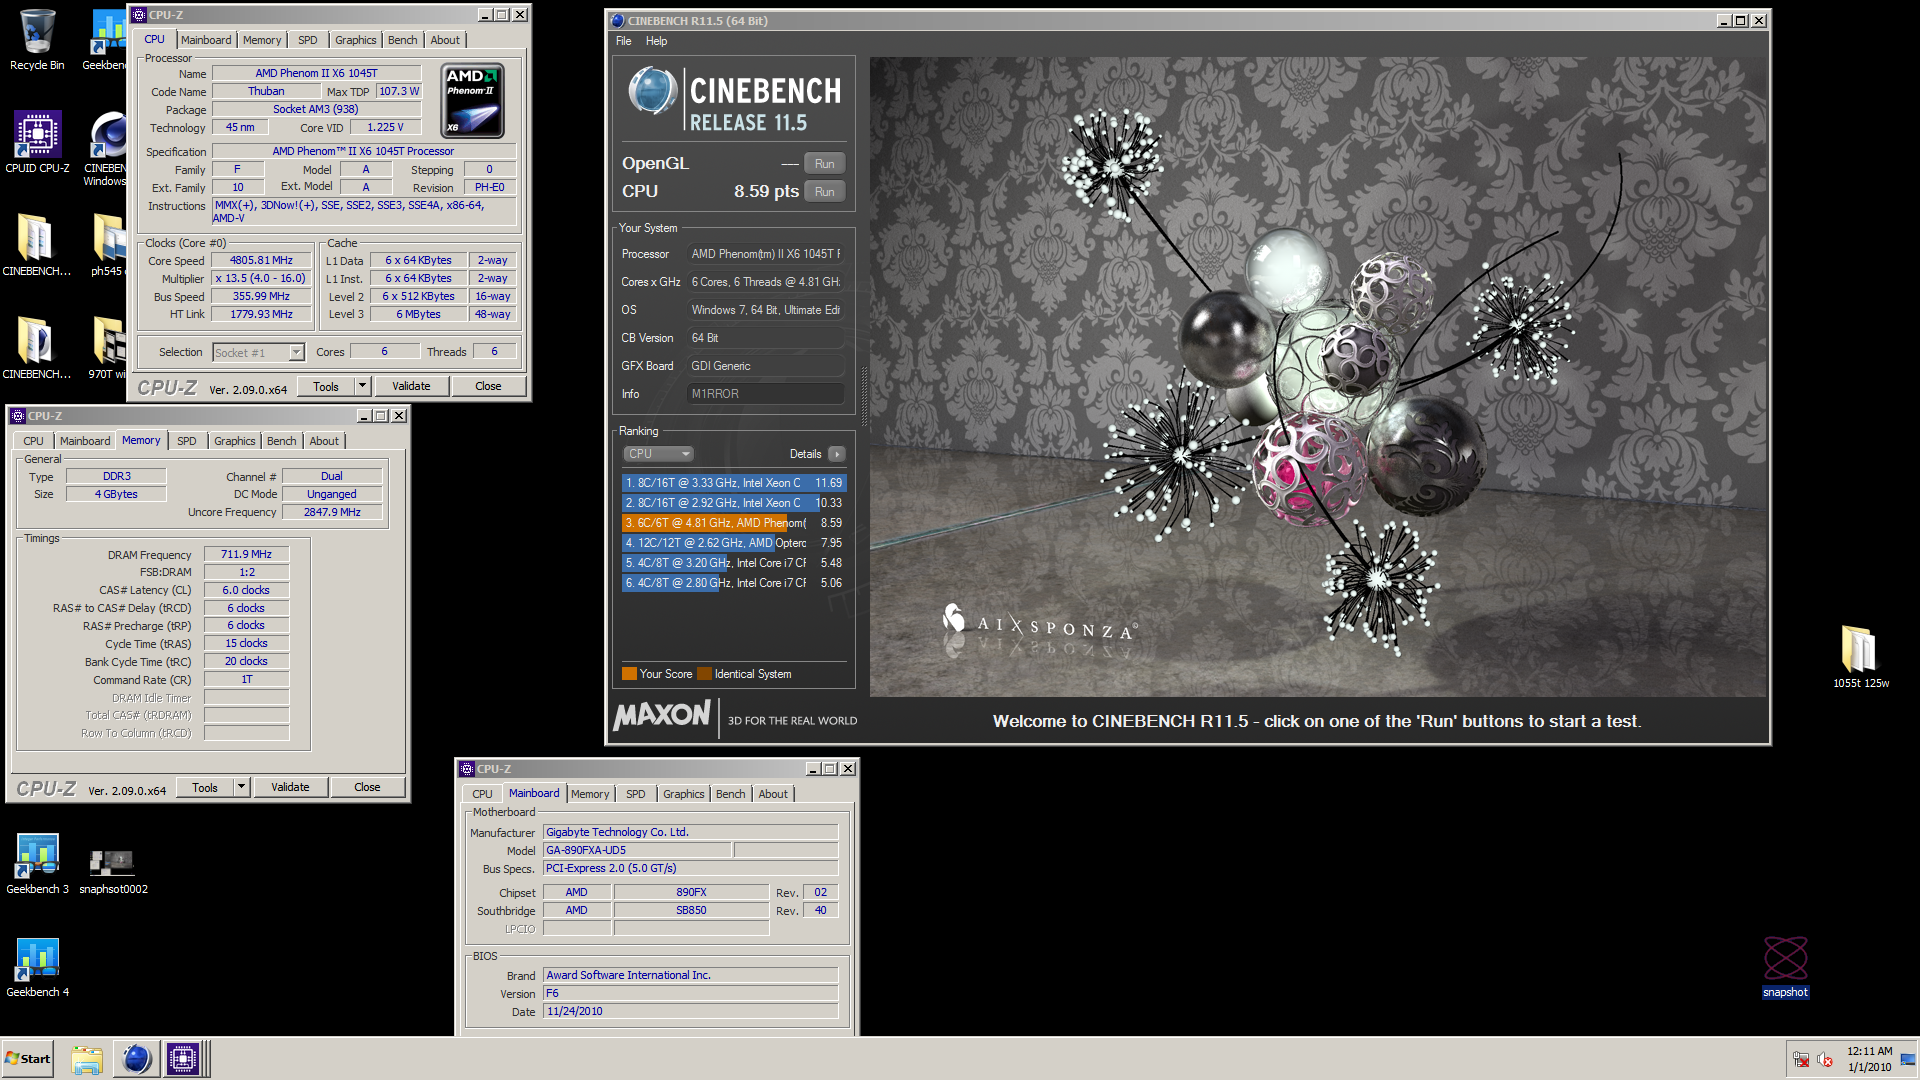Open the Geekbench 4 desktop shortcut
The image size is (1920, 1080).
pos(37,967)
